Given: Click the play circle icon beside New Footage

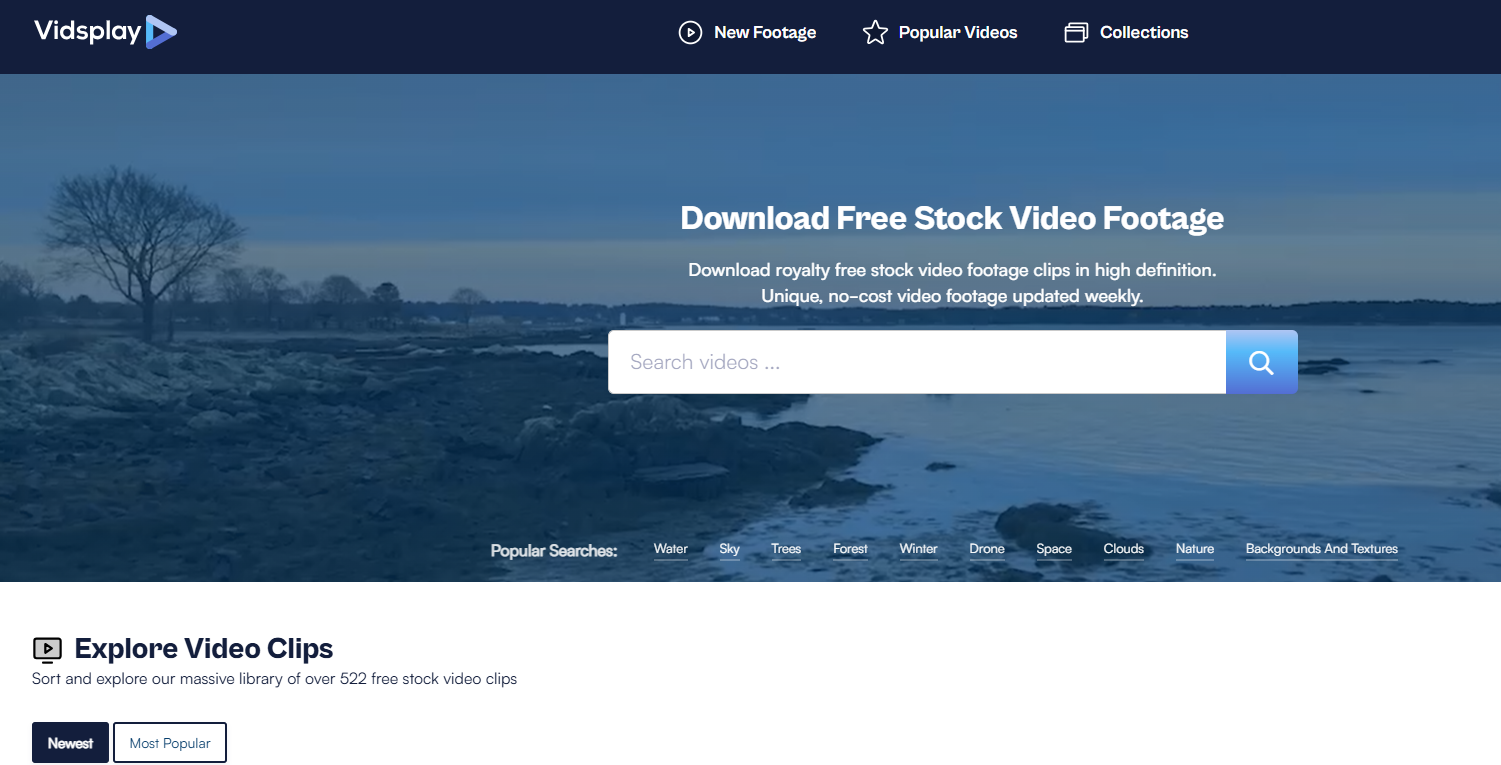Looking at the screenshot, I should point(690,33).
